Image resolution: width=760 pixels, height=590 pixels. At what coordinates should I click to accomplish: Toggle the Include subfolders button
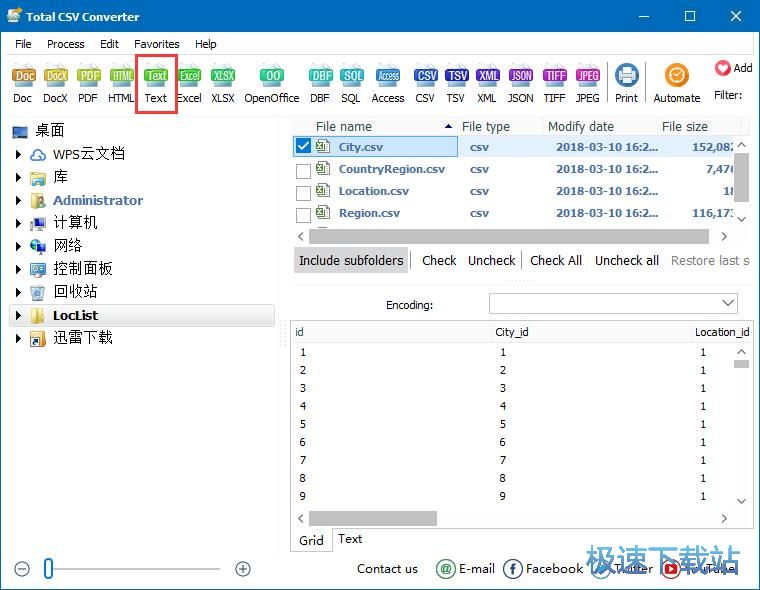coord(351,260)
